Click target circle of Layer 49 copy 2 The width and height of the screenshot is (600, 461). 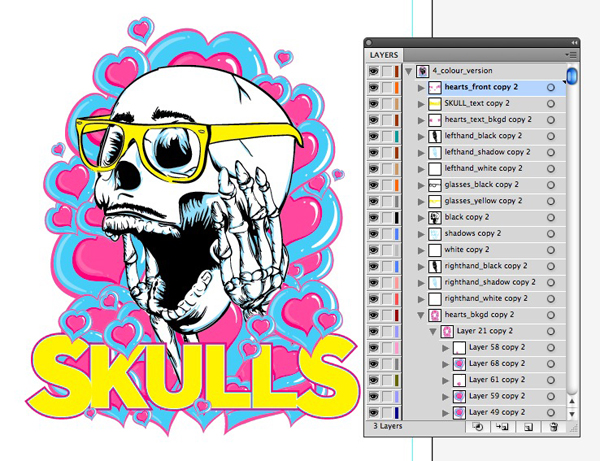click(x=551, y=412)
